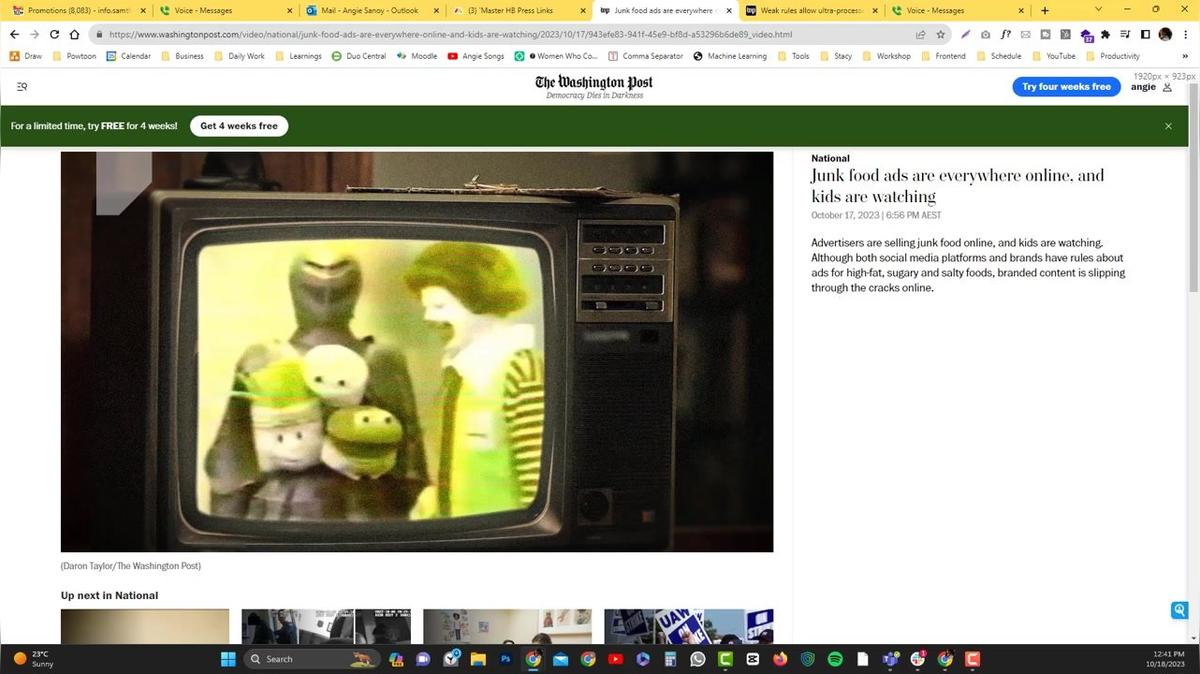The width and height of the screenshot is (1200, 674).
Task: Switch to Master HB Press Links tab
Action: [519, 10]
